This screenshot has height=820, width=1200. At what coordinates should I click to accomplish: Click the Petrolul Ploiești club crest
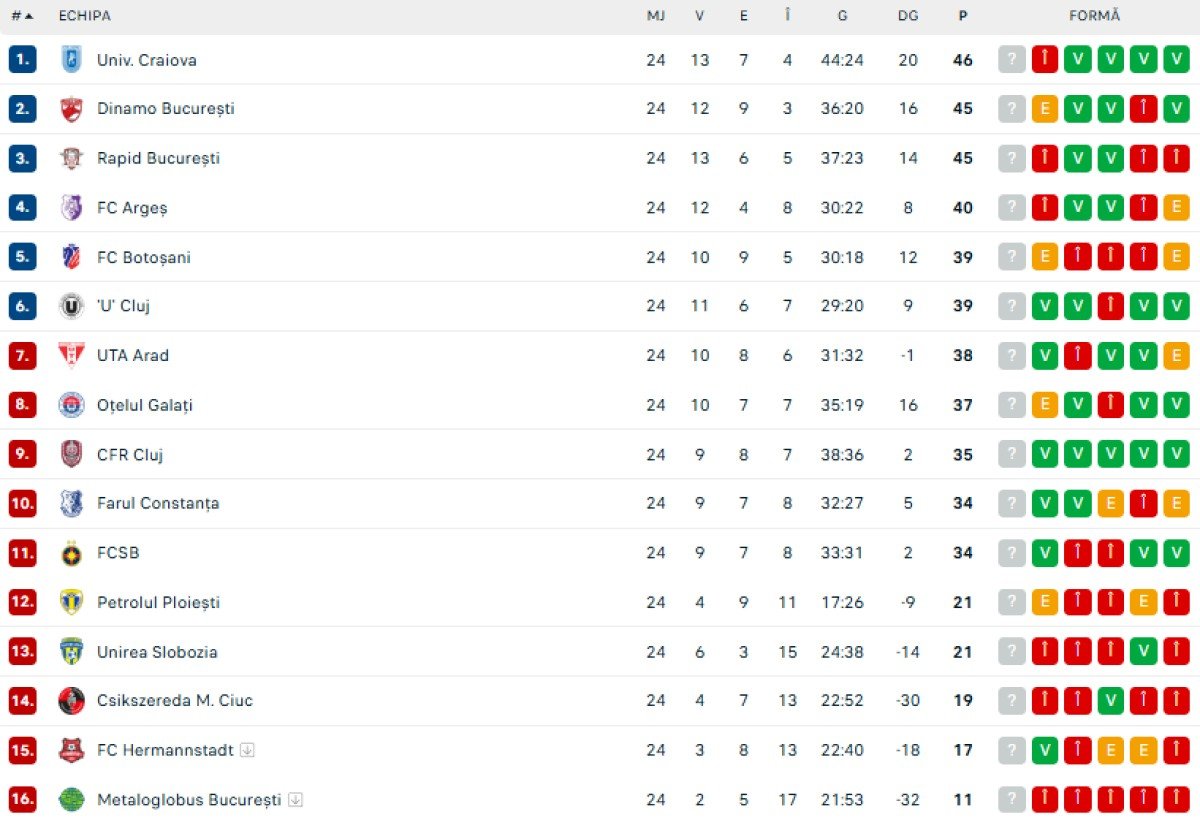coord(70,602)
